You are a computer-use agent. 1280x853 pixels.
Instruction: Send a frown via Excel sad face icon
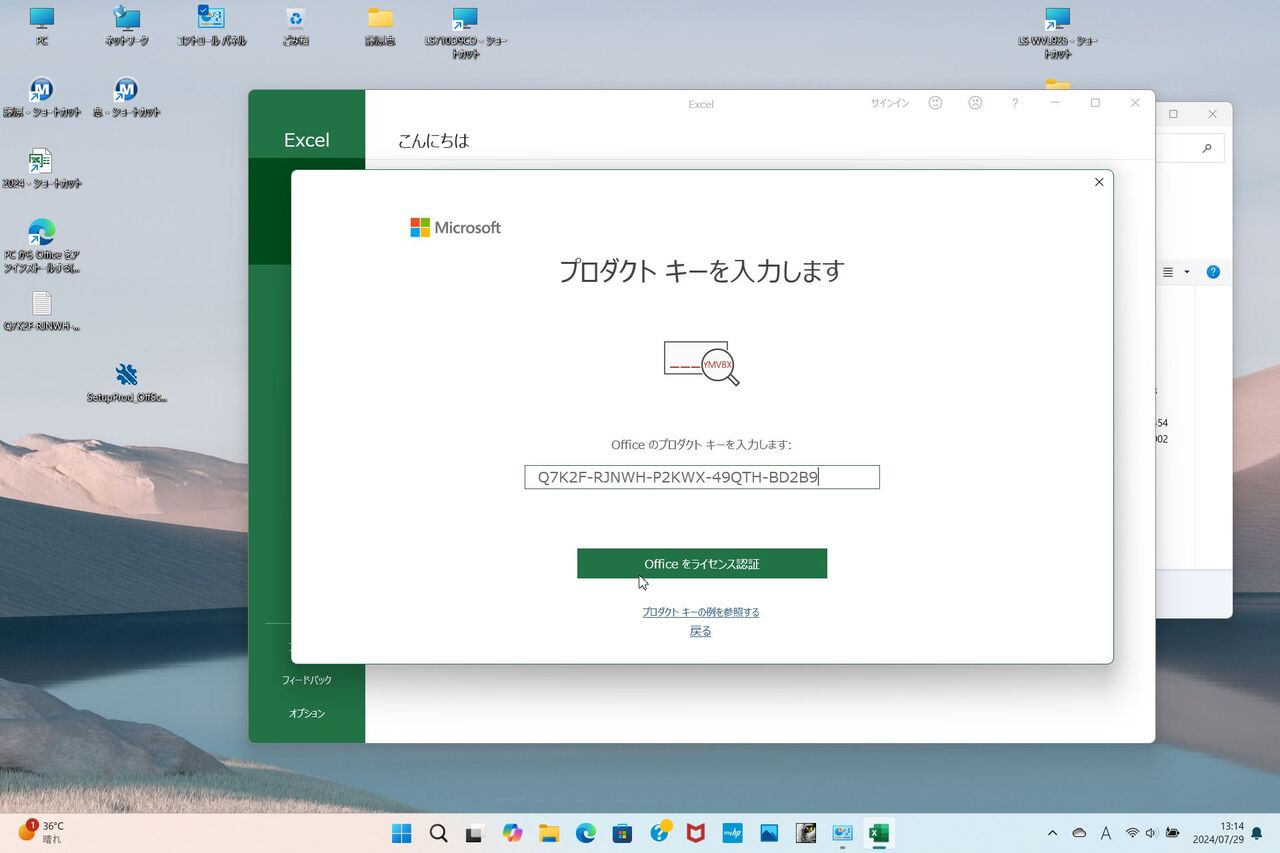pos(975,103)
